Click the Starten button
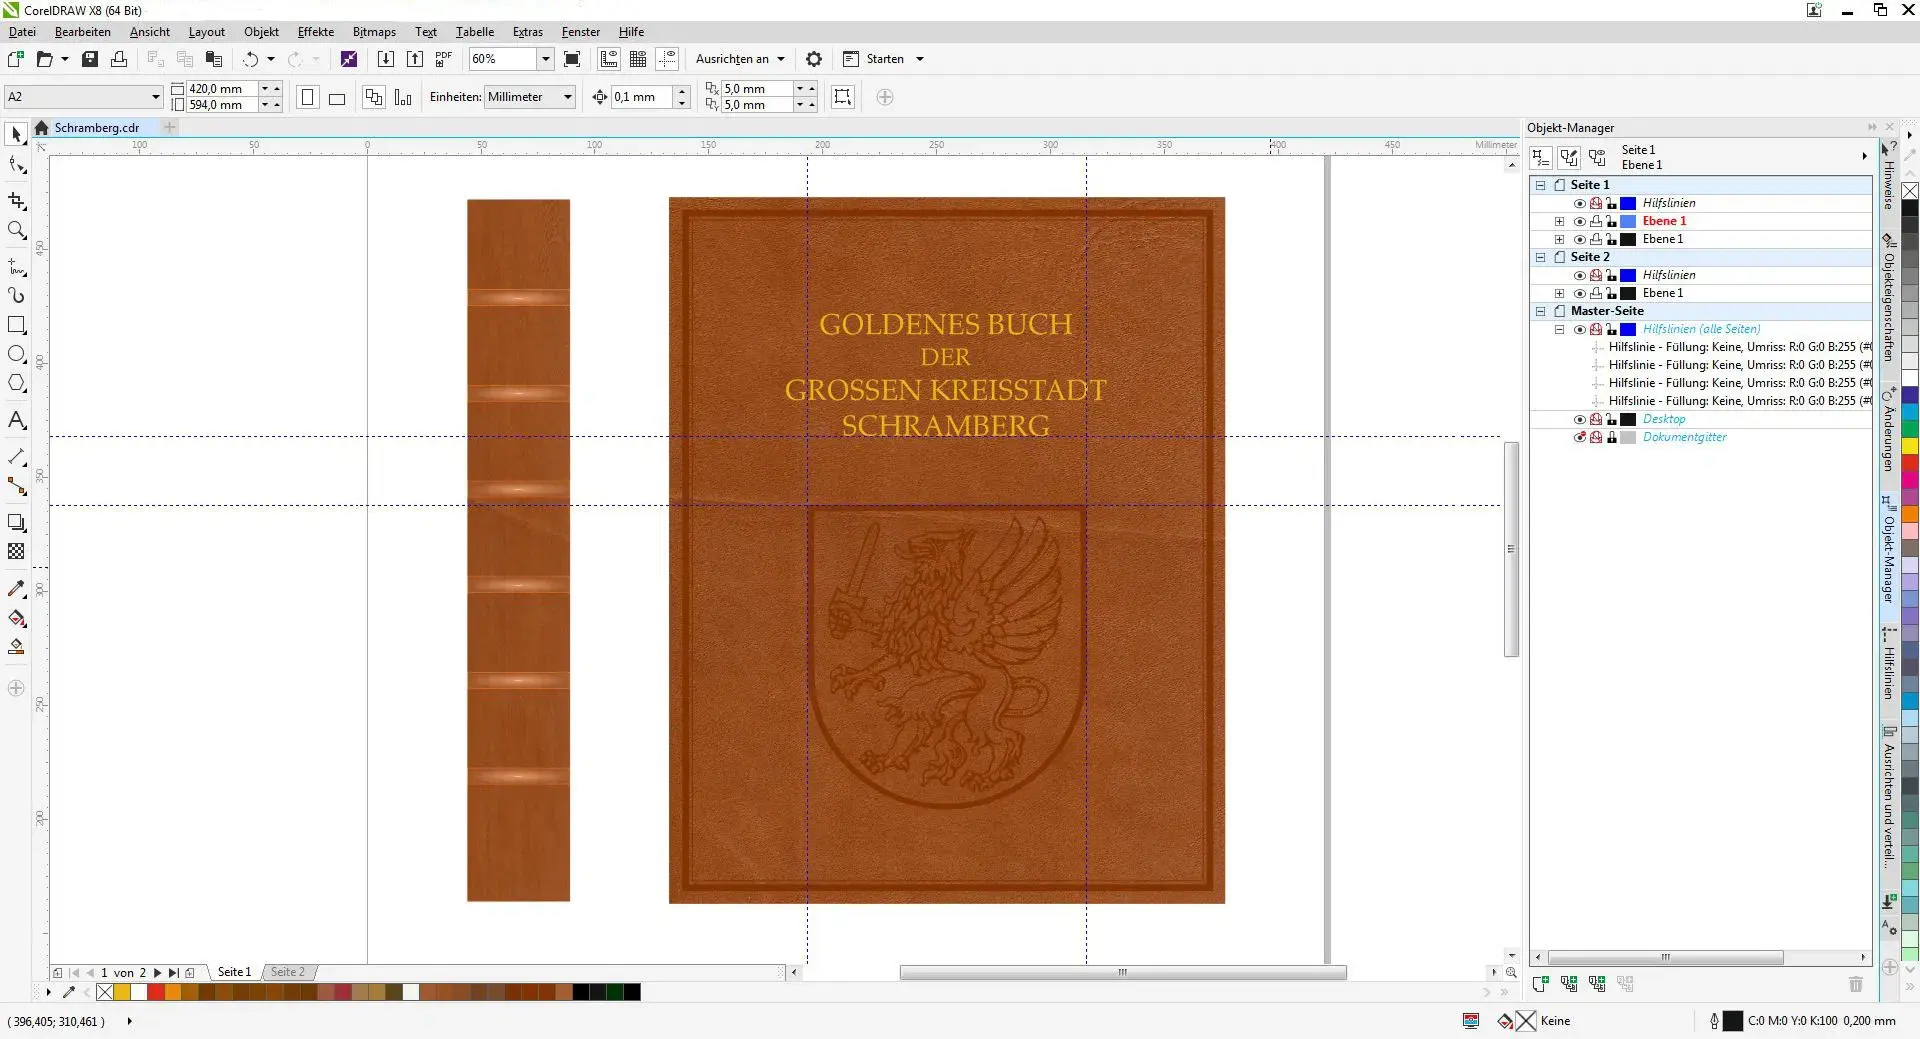Screen dimensions: 1920x1039 pyautogui.click(x=875, y=59)
